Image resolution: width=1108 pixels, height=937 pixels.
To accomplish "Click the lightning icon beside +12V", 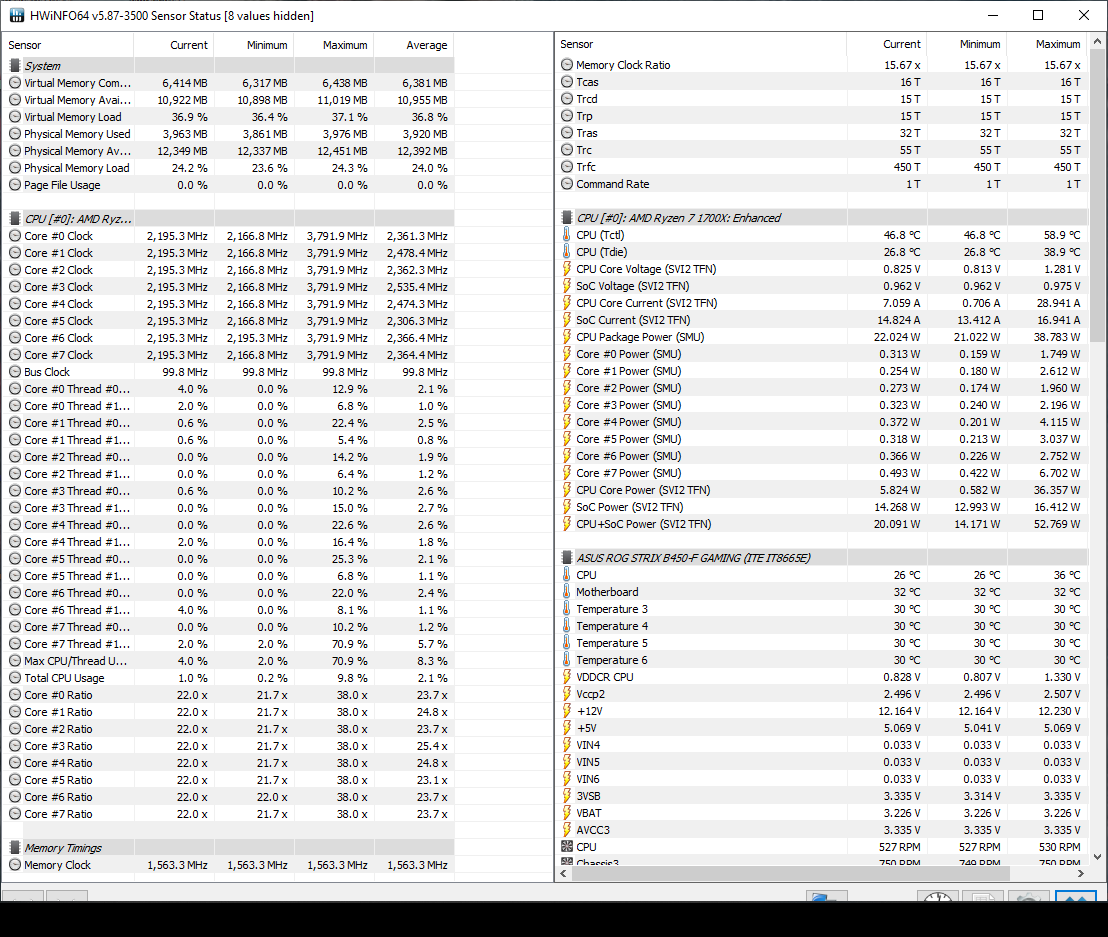I will (567, 711).
